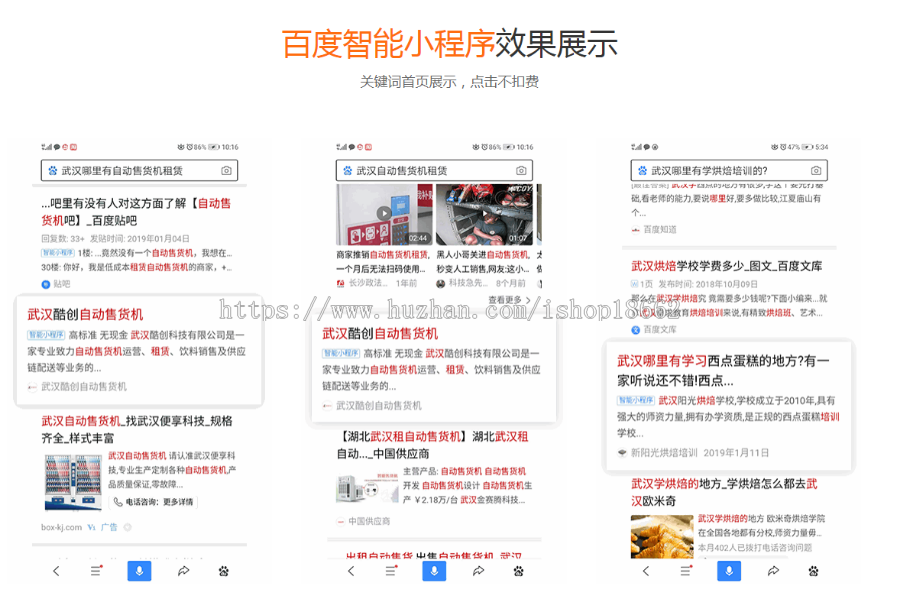
Task: Click the 武汉哪里有学烘焙培训的? search field
Action: pyautogui.click(x=729, y=171)
